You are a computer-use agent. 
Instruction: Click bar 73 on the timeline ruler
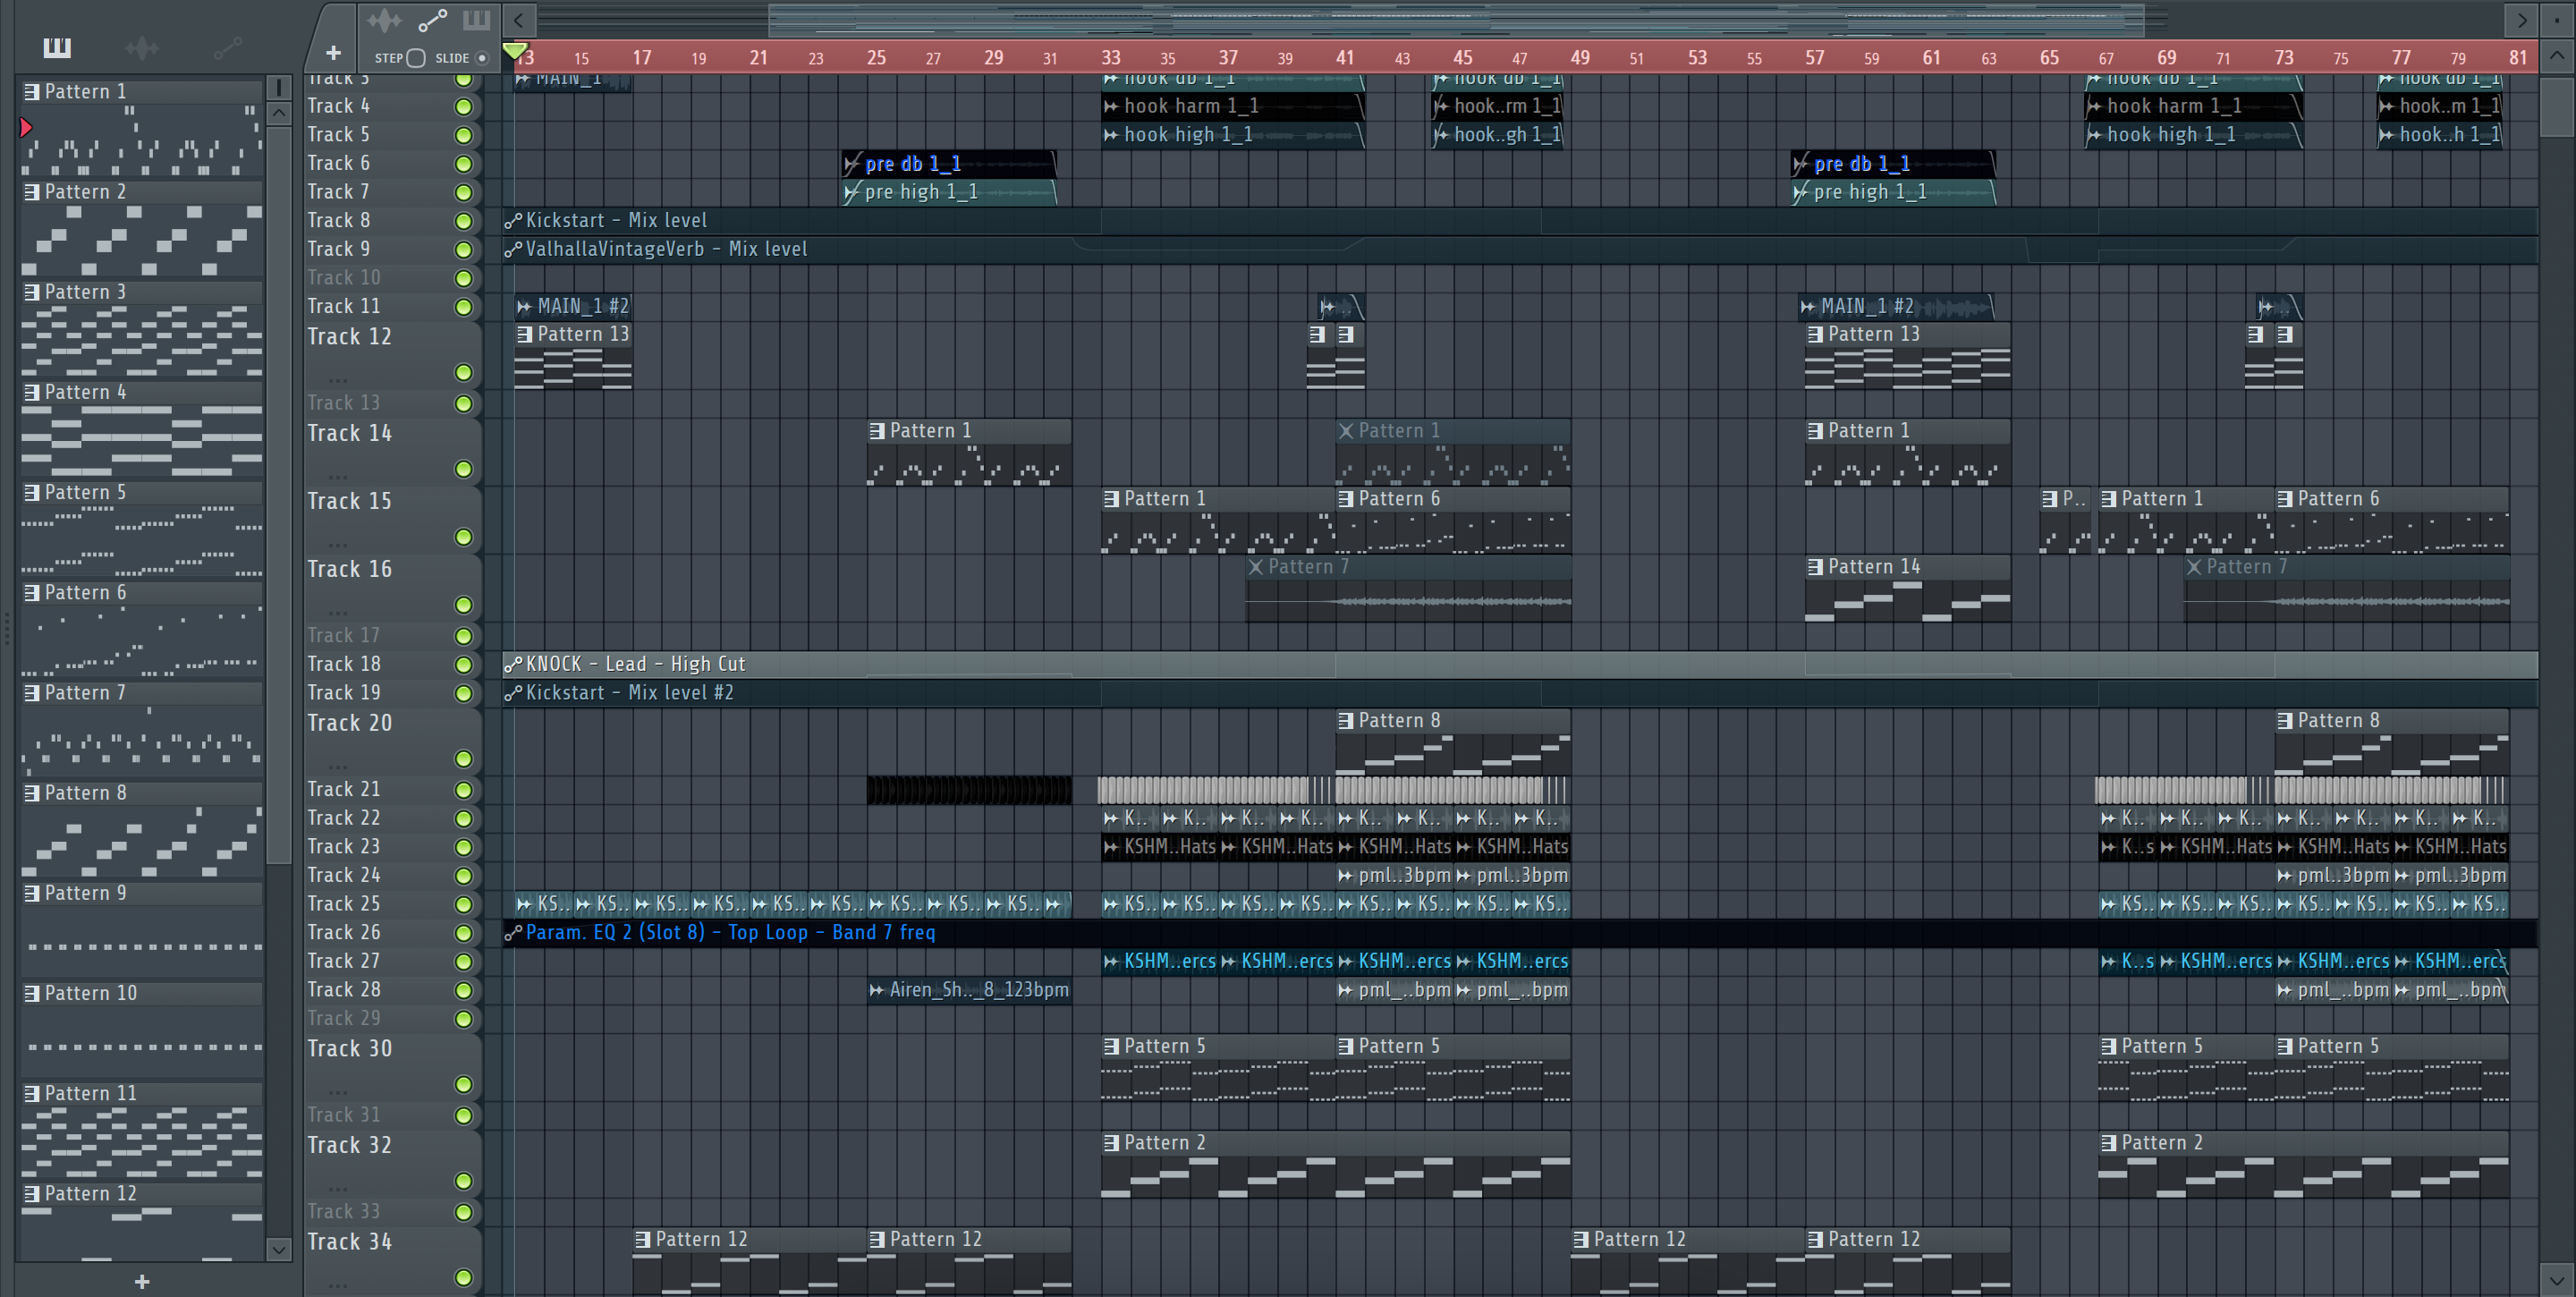tap(2283, 58)
